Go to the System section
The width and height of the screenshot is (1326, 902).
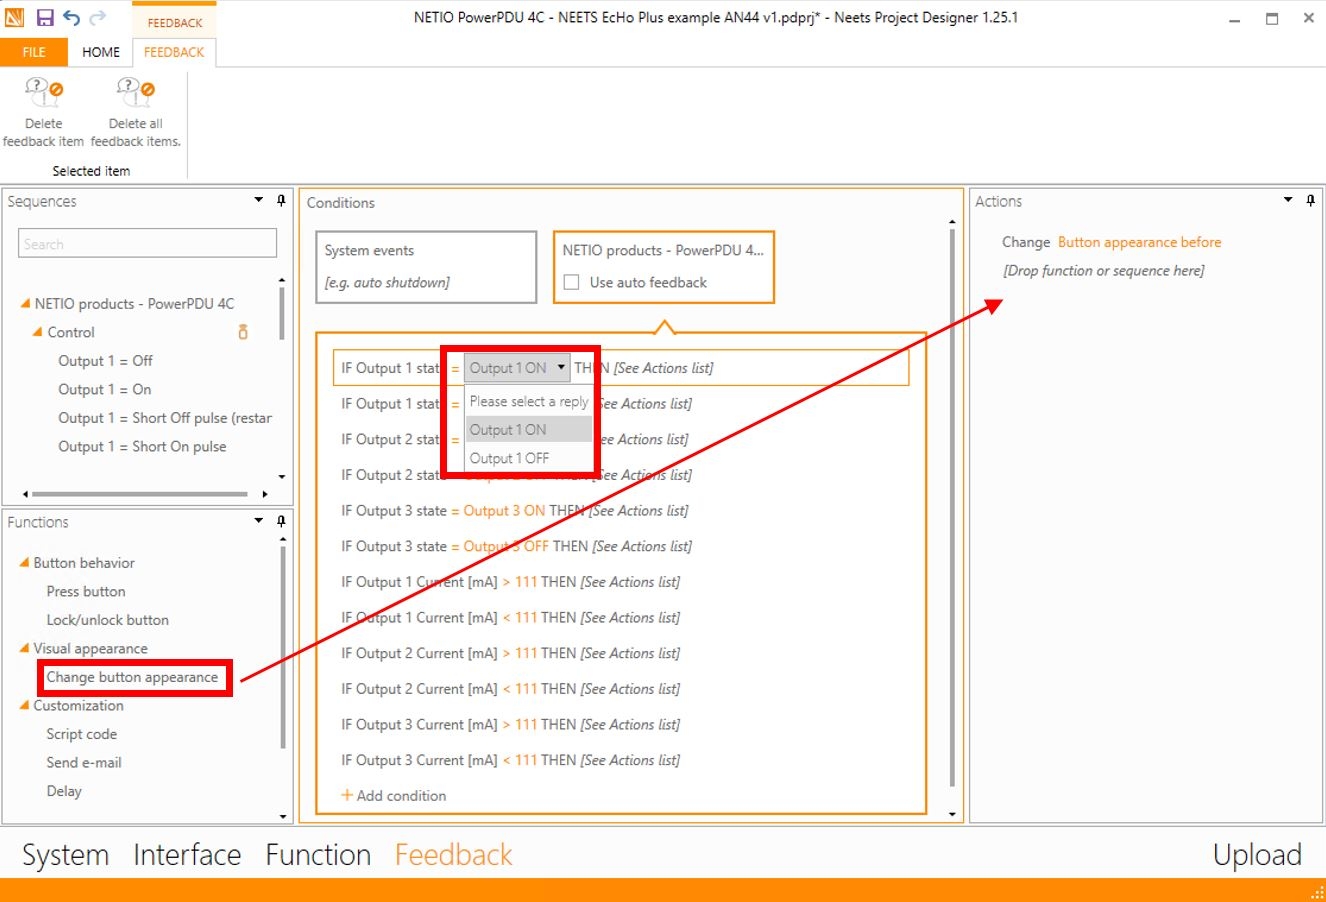66,855
